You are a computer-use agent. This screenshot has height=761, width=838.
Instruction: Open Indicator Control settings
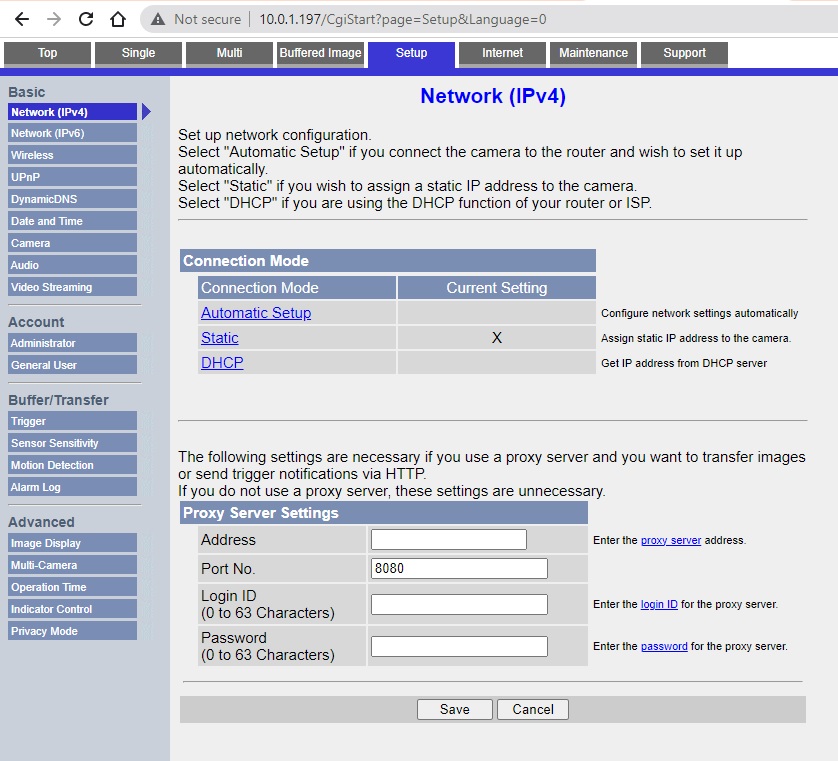[73, 609]
